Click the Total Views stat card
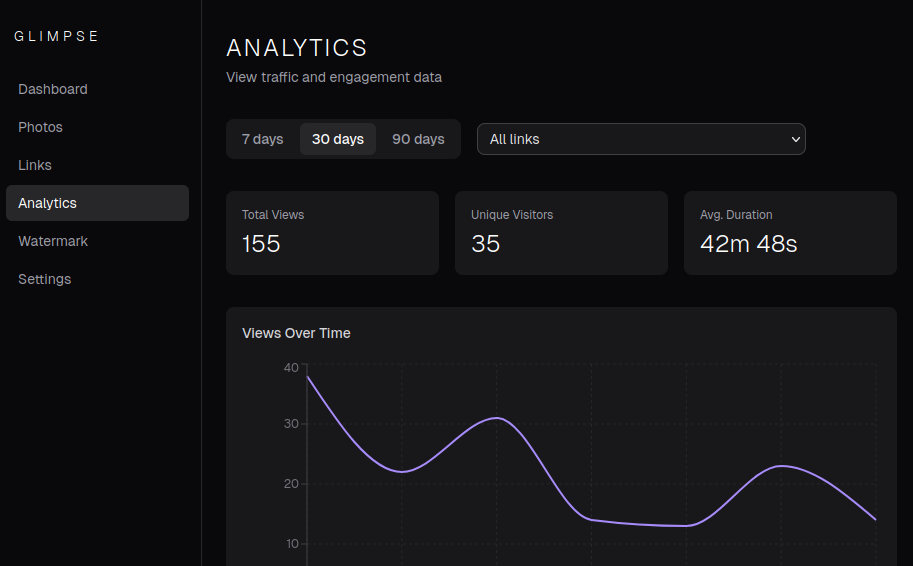The width and height of the screenshot is (913, 566). pyautogui.click(x=332, y=233)
